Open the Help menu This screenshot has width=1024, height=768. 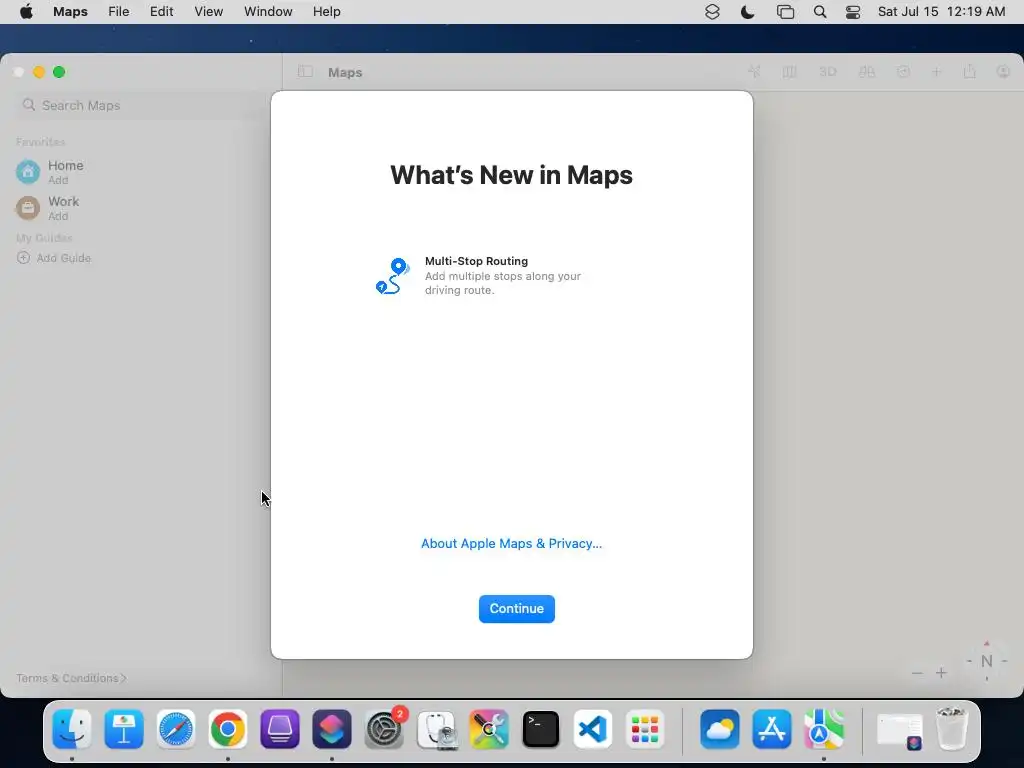tap(327, 12)
